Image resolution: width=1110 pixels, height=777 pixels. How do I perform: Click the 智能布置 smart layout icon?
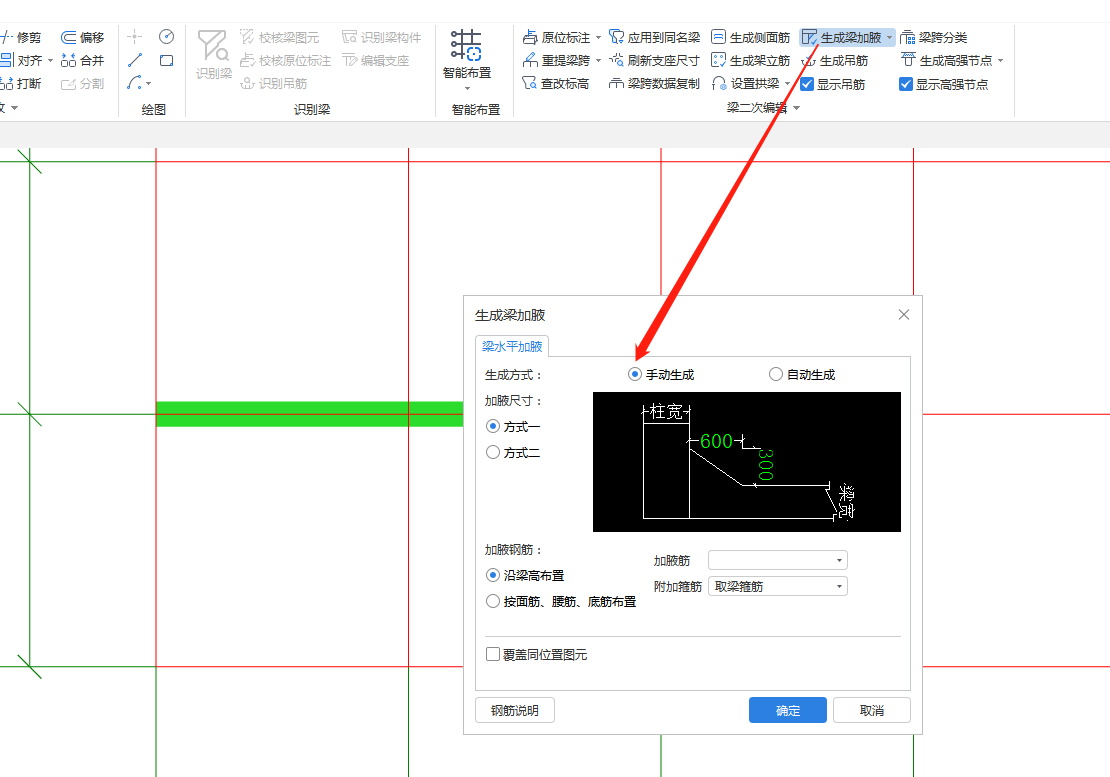click(466, 46)
